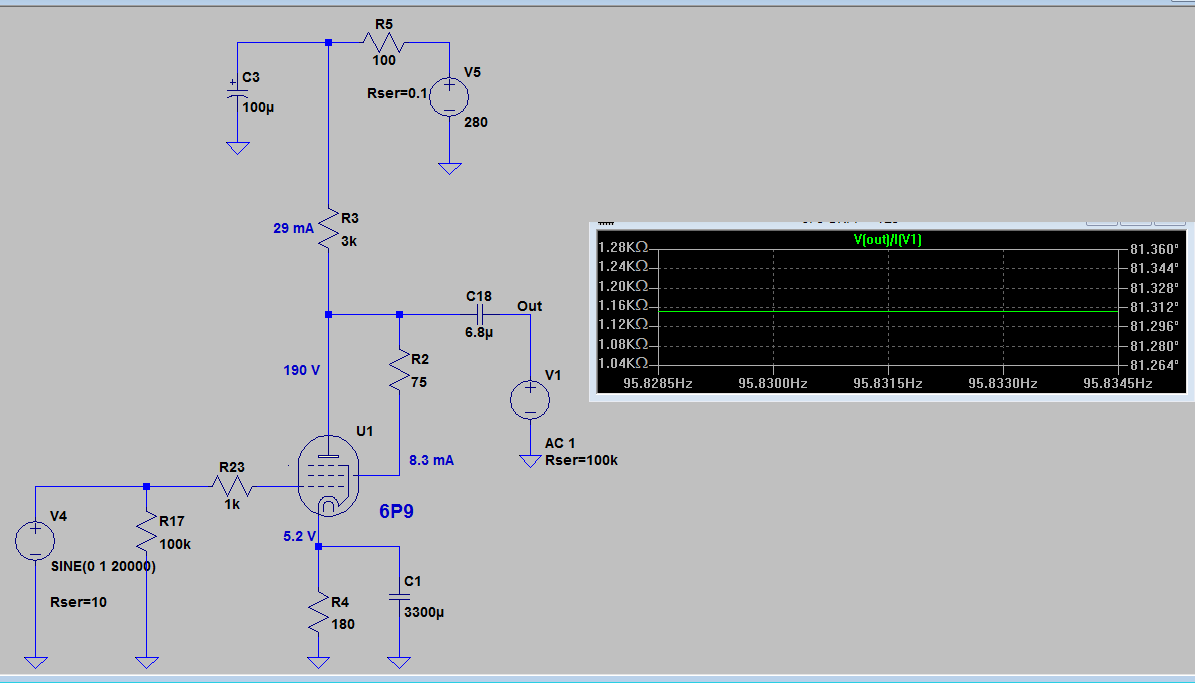Click the 5.2 V cathode voltage annotation
1195x683 pixels.
299,536
